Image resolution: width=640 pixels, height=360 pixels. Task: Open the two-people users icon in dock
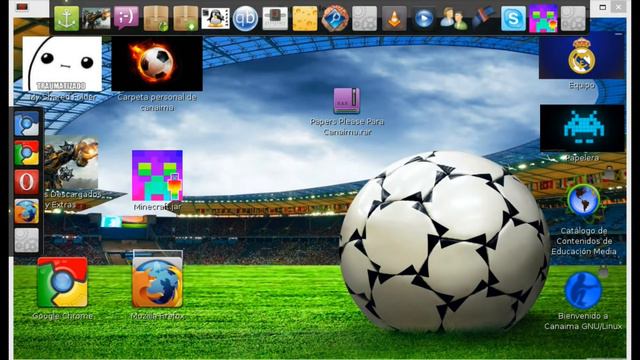tap(454, 19)
